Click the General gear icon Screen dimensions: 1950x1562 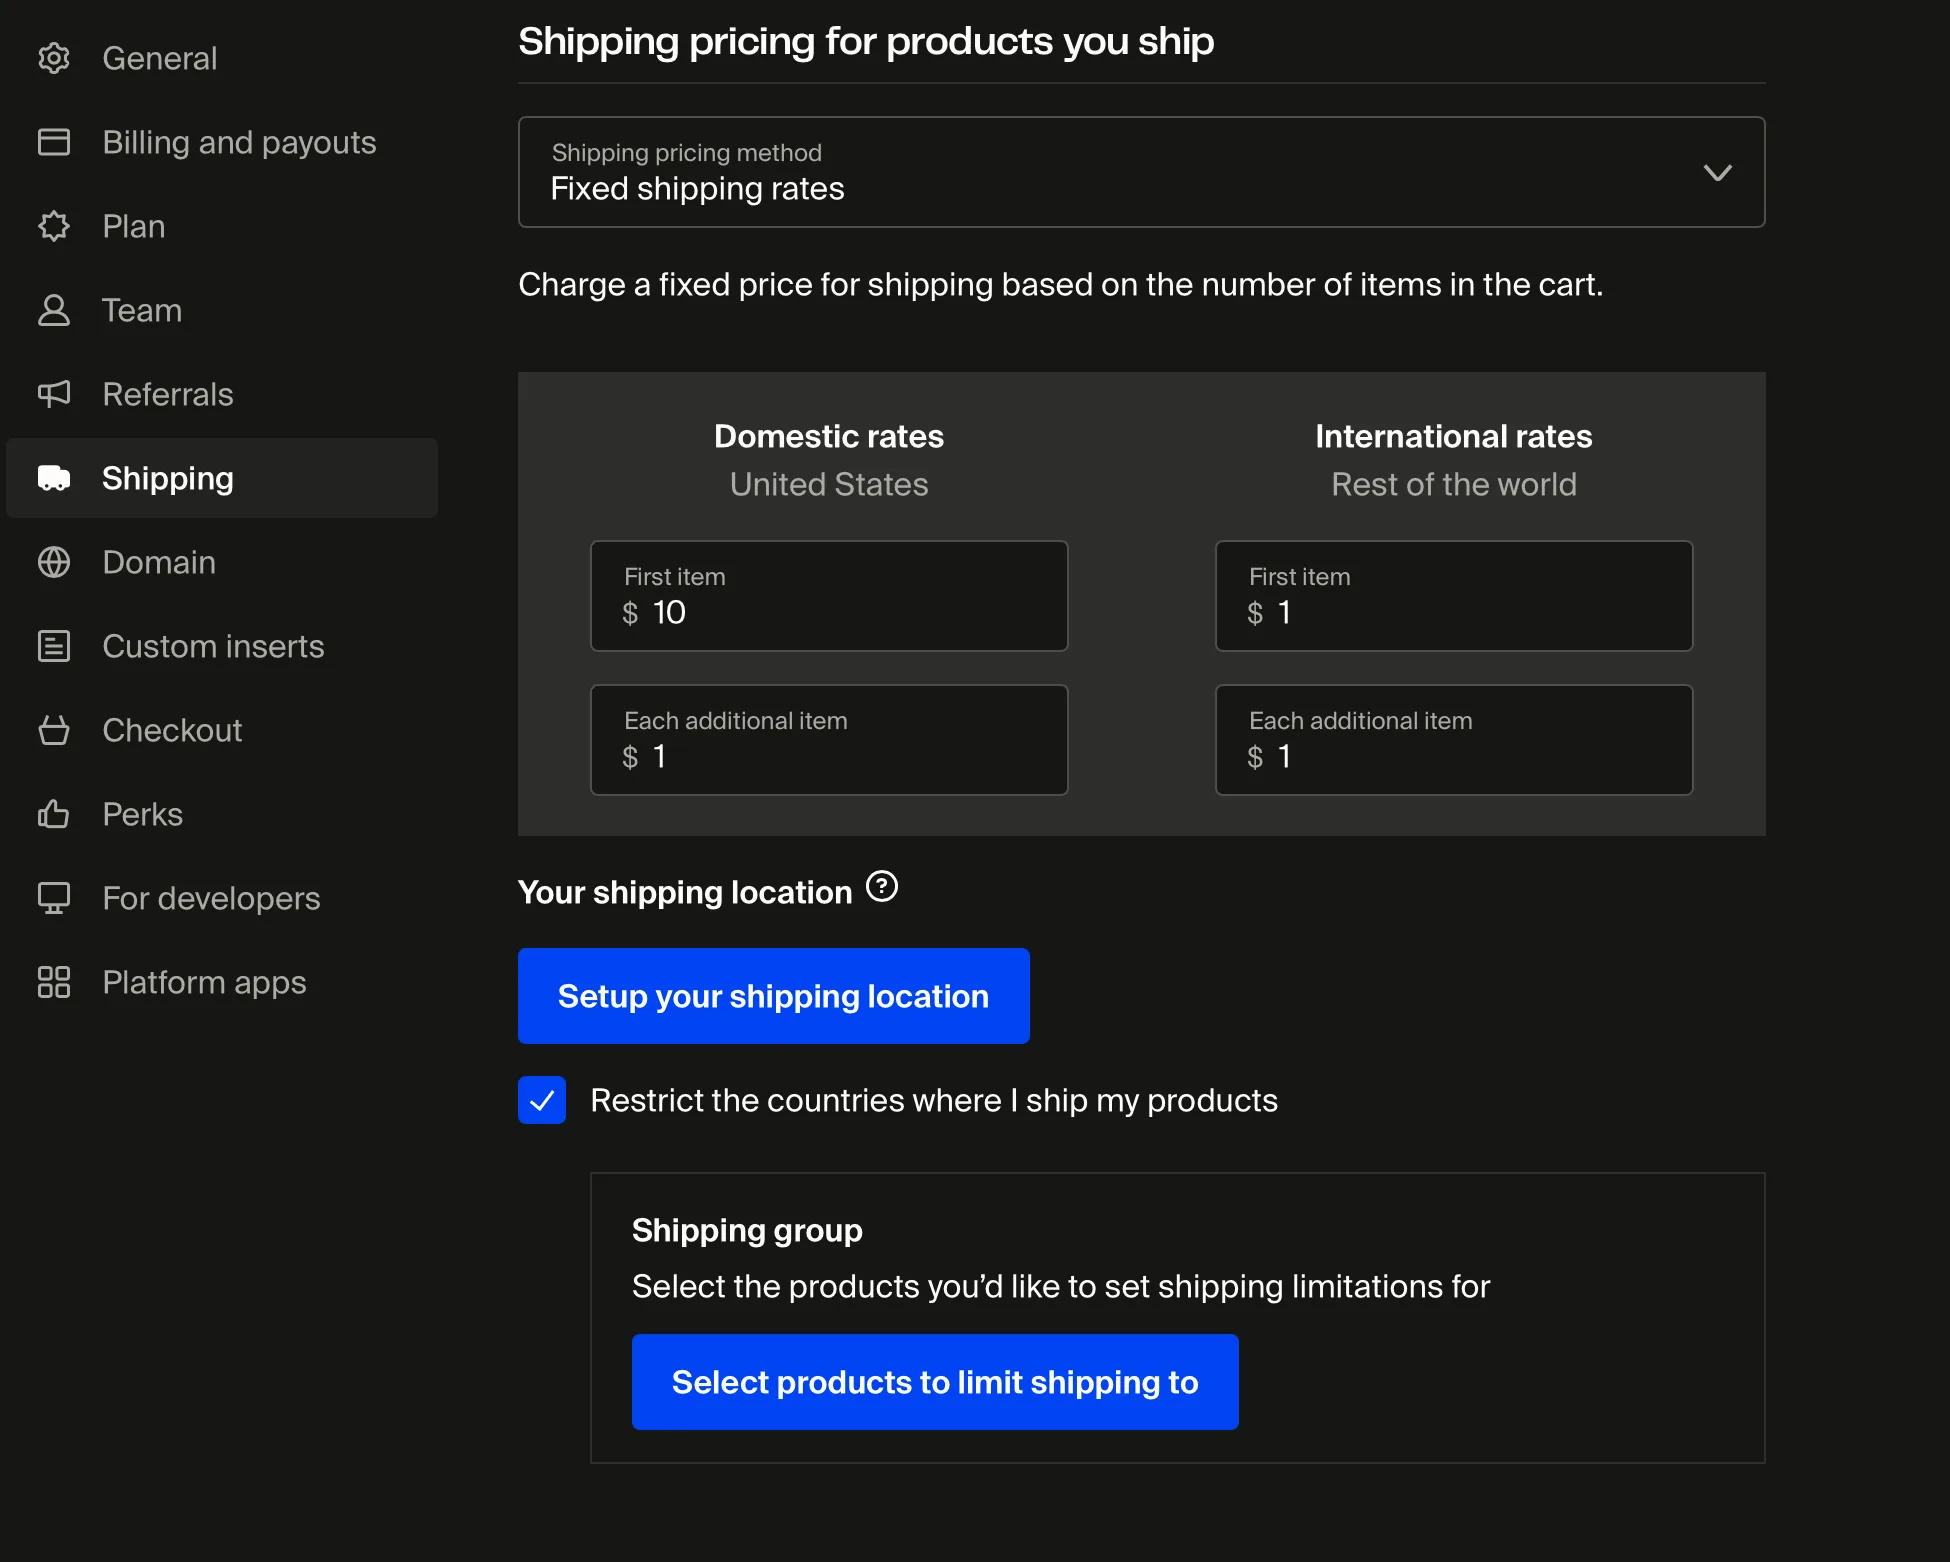pyautogui.click(x=54, y=58)
